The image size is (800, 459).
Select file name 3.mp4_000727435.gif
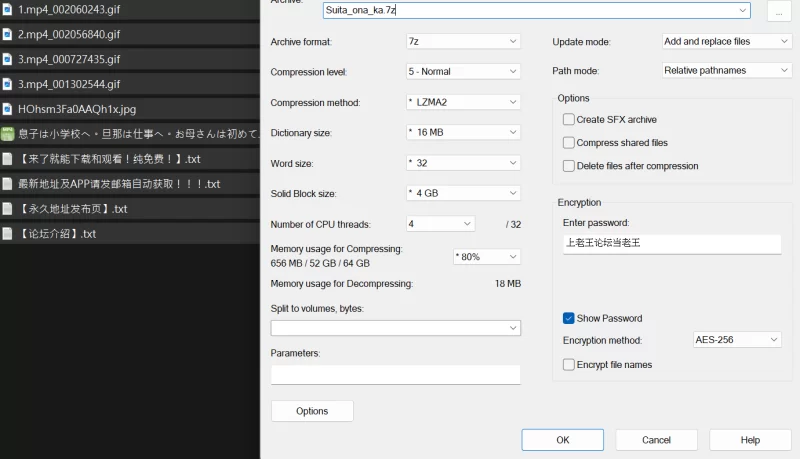tap(69, 59)
